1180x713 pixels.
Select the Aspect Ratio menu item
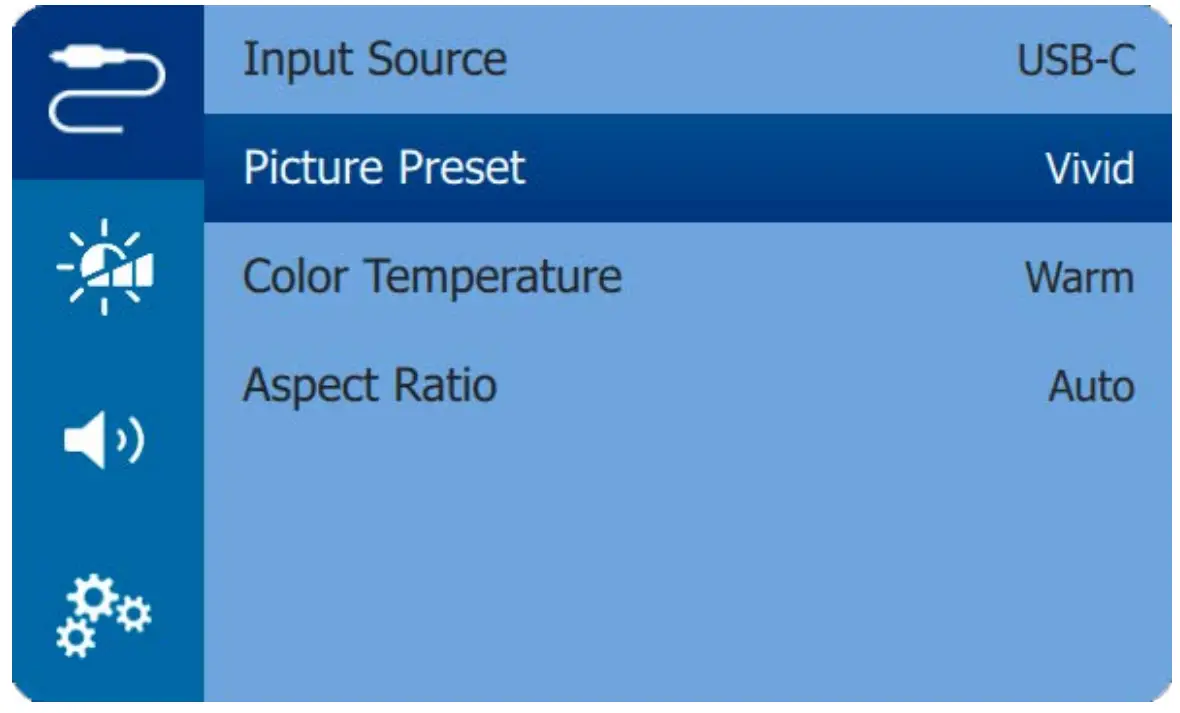coord(370,385)
